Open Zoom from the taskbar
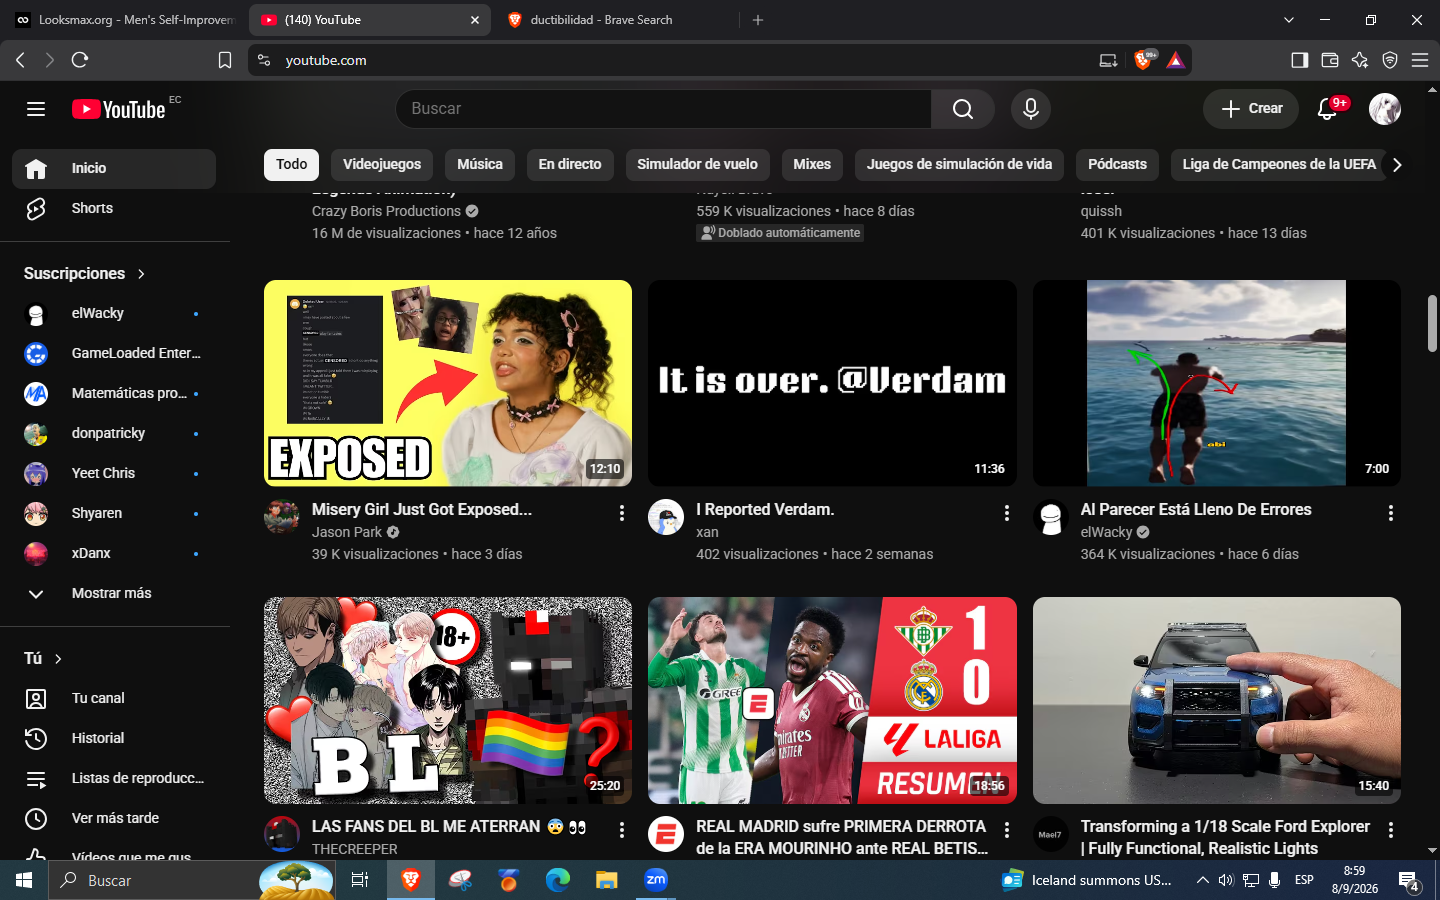This screenshot has width=1440, height=900. [x=656, y=880]
